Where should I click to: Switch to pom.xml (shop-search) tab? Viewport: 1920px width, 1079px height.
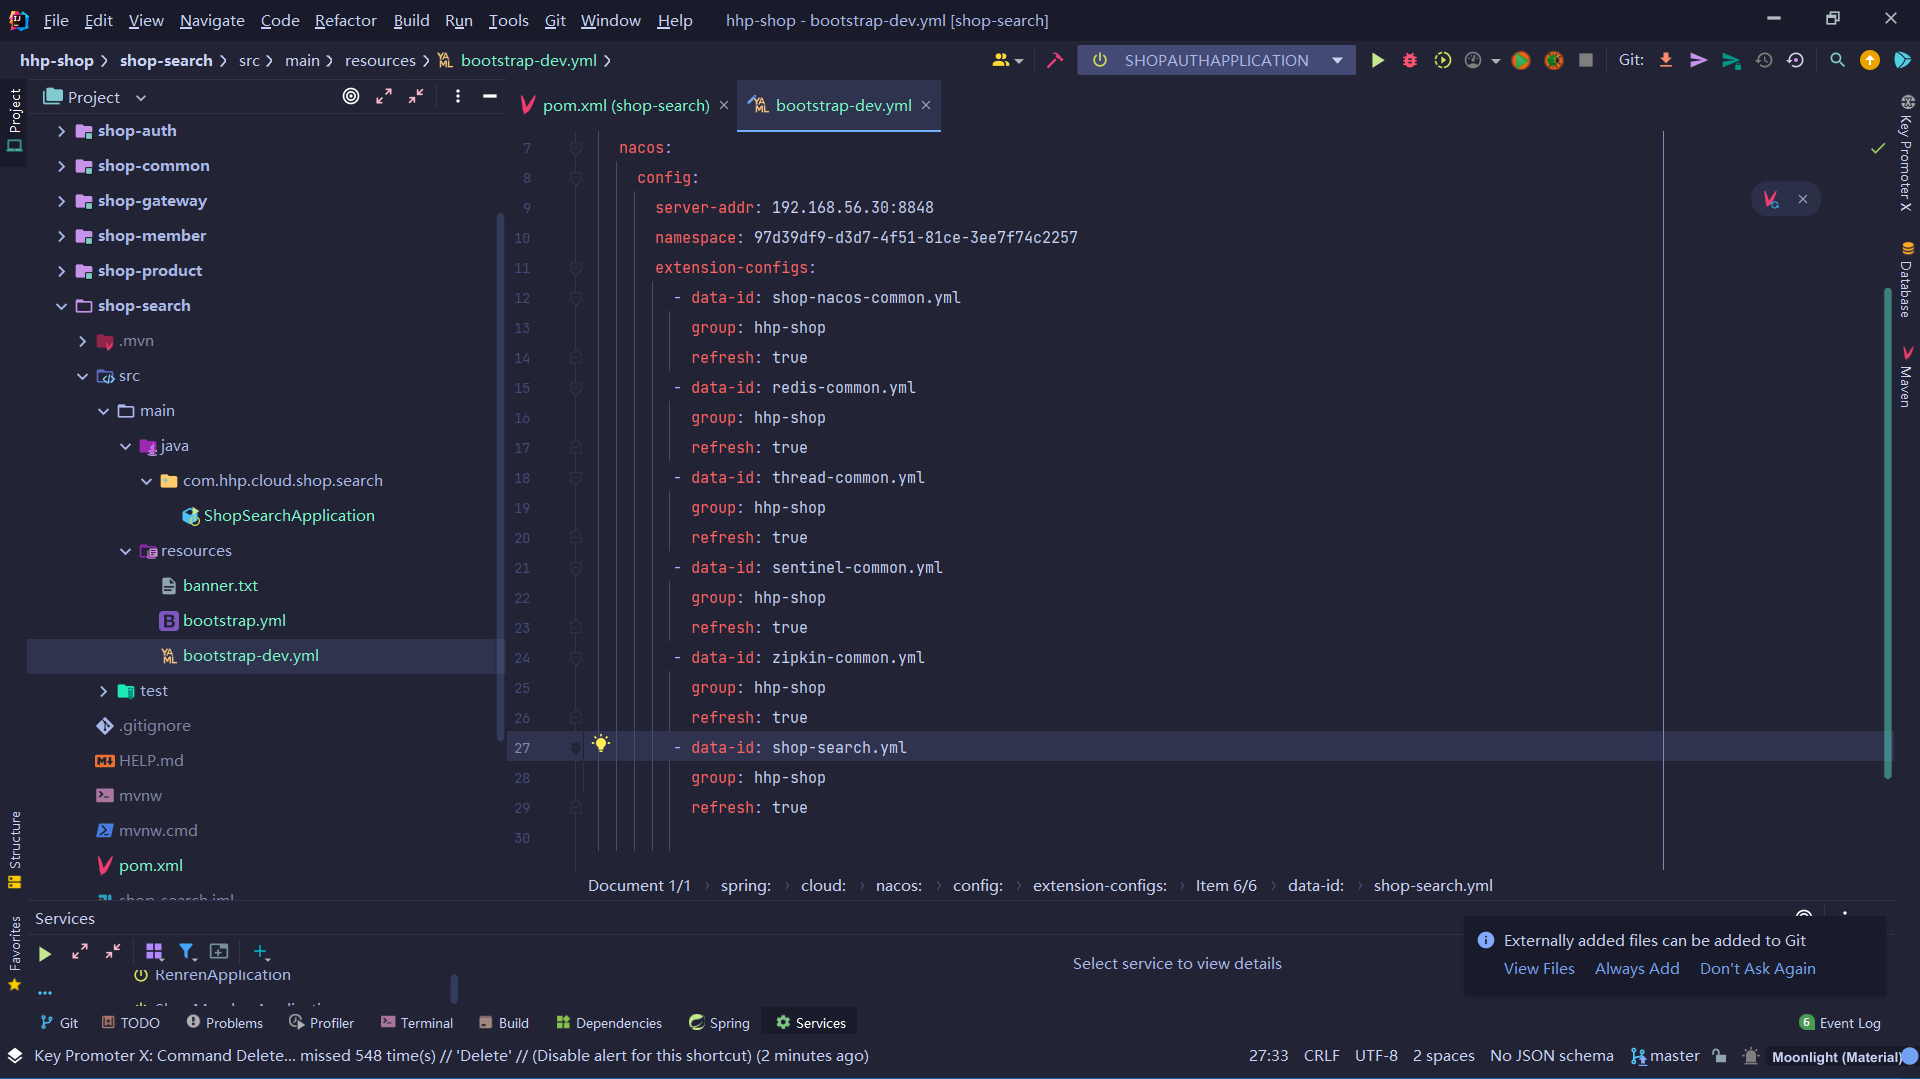click(x=626, y=105)
